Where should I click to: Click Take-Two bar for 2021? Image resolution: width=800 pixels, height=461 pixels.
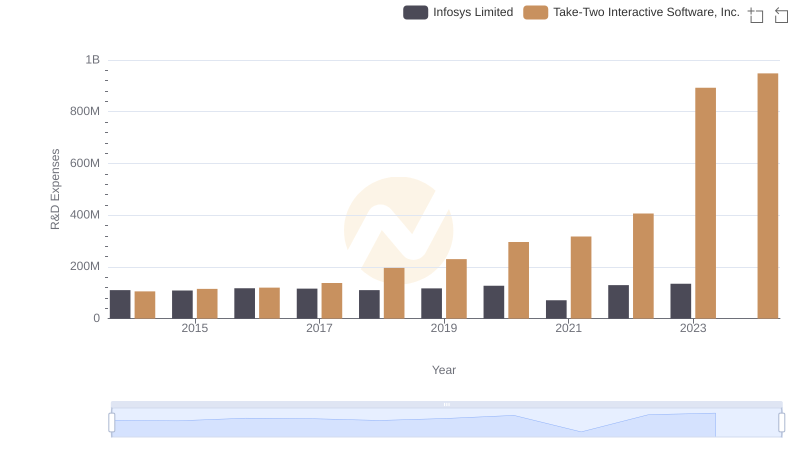point(581,277)
